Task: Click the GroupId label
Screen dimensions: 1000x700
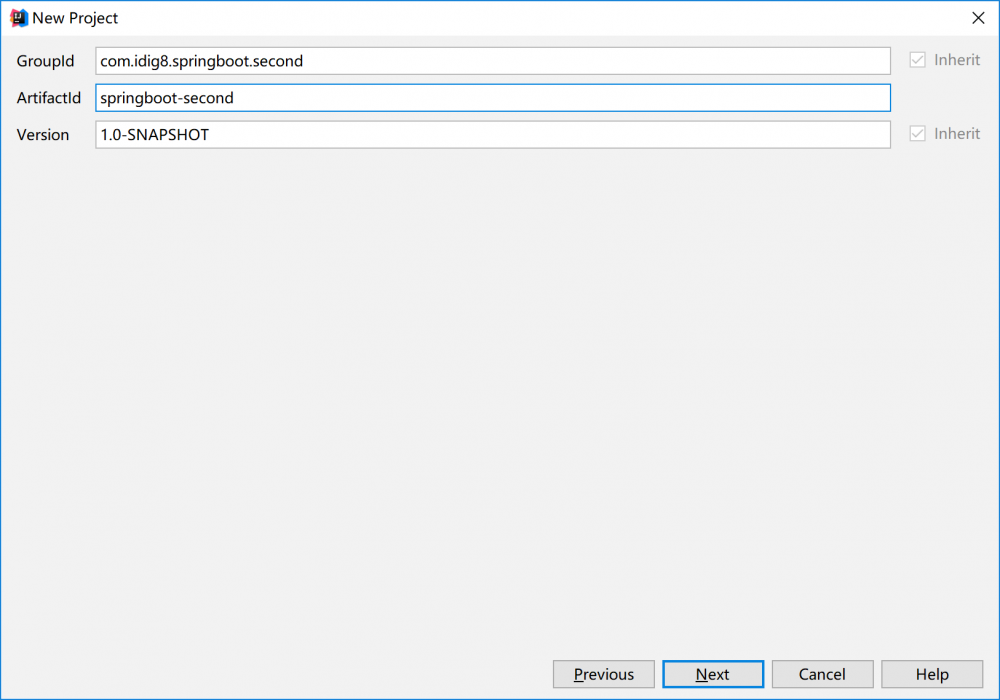Action: 45,61
